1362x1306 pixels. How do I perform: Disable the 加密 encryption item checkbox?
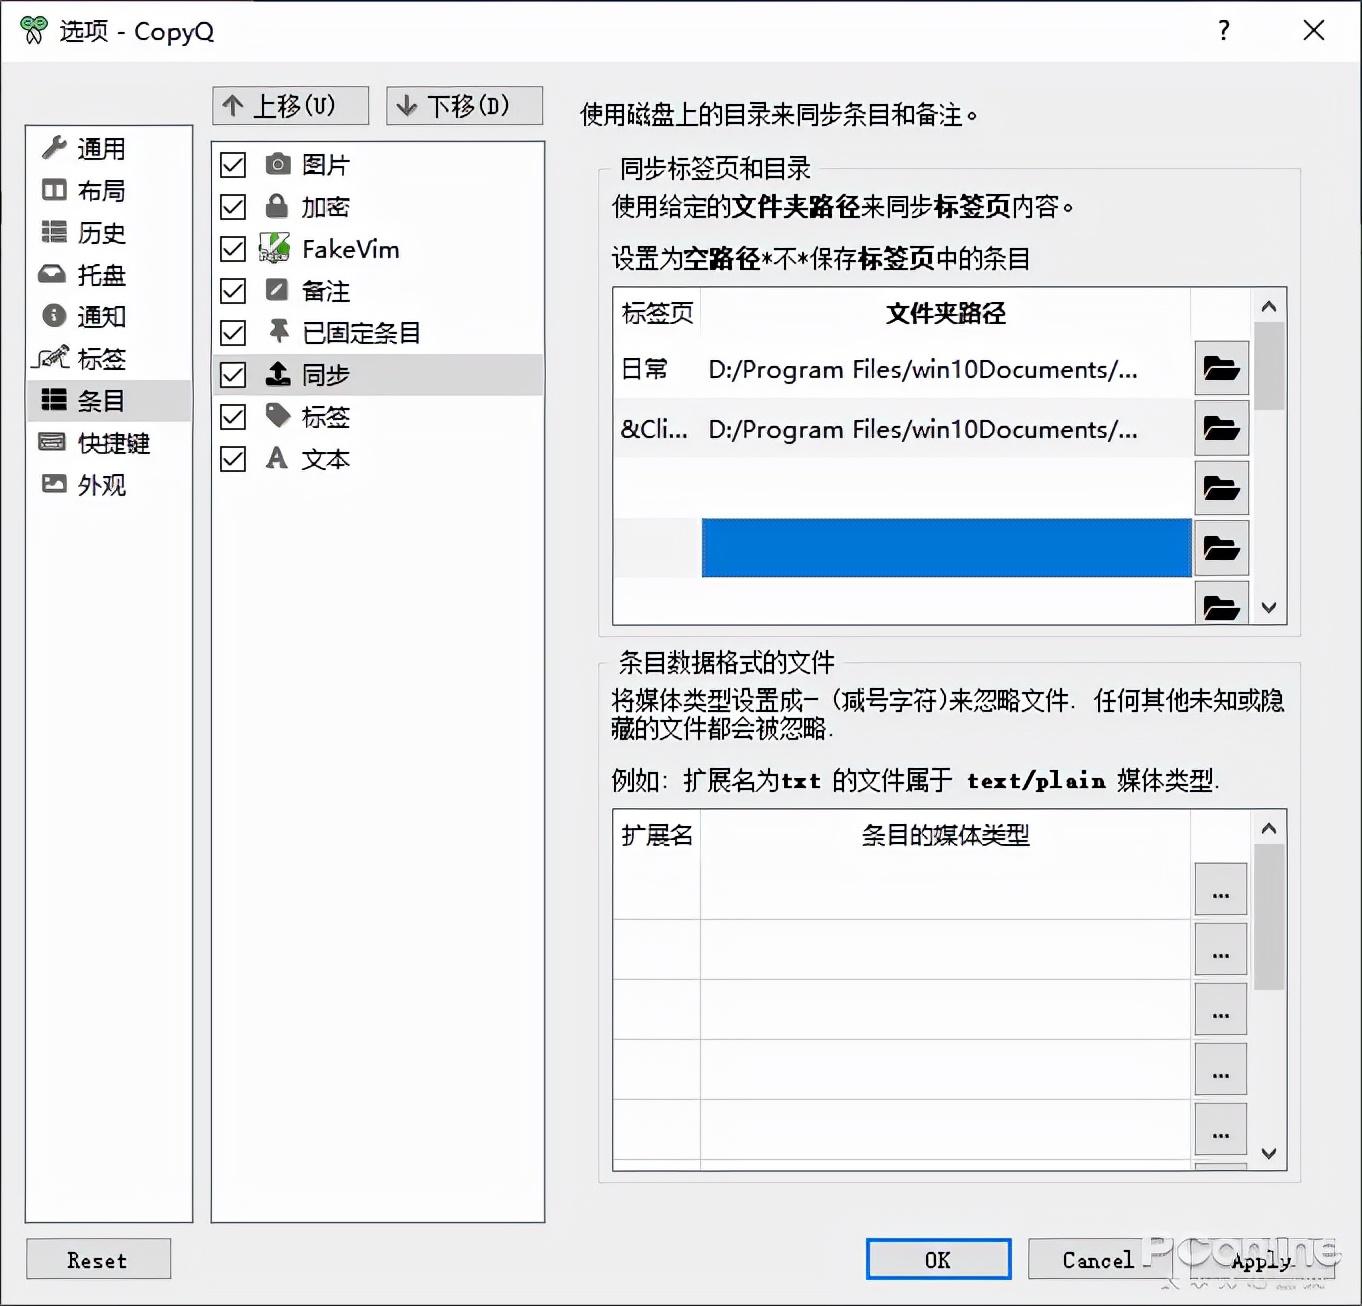(232, 207)
